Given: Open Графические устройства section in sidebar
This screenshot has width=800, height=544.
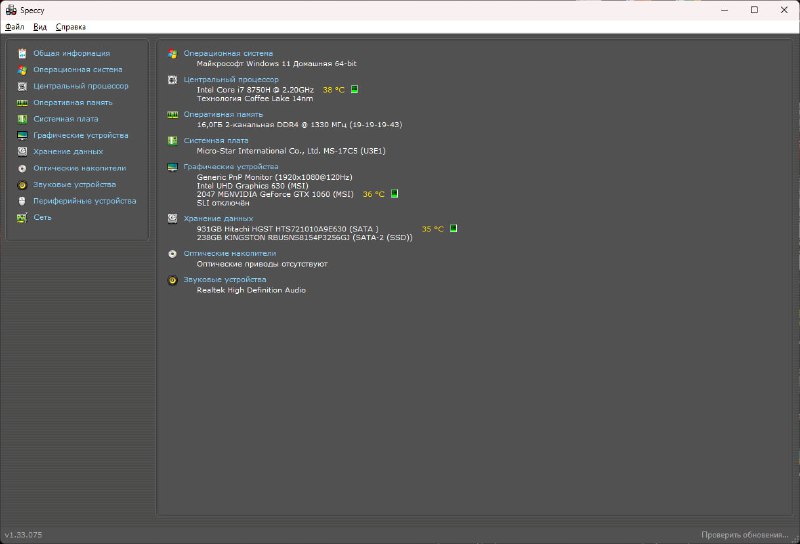Looking at the screenshot, I should point(81,135).
